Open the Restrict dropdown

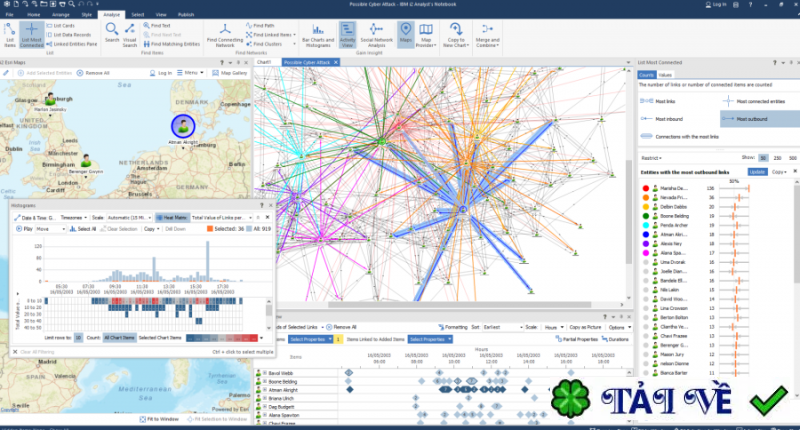pyautogui.click(x=651, y=158)
